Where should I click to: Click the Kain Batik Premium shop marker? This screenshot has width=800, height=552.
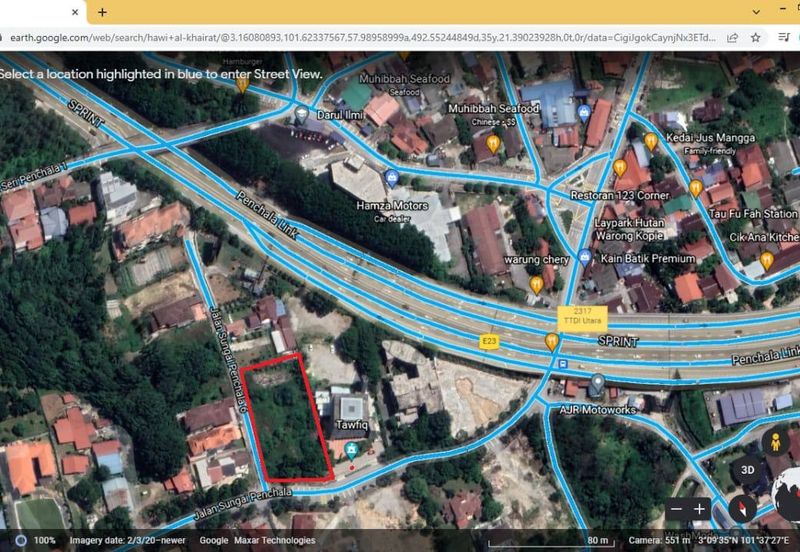tap(585, 258)
